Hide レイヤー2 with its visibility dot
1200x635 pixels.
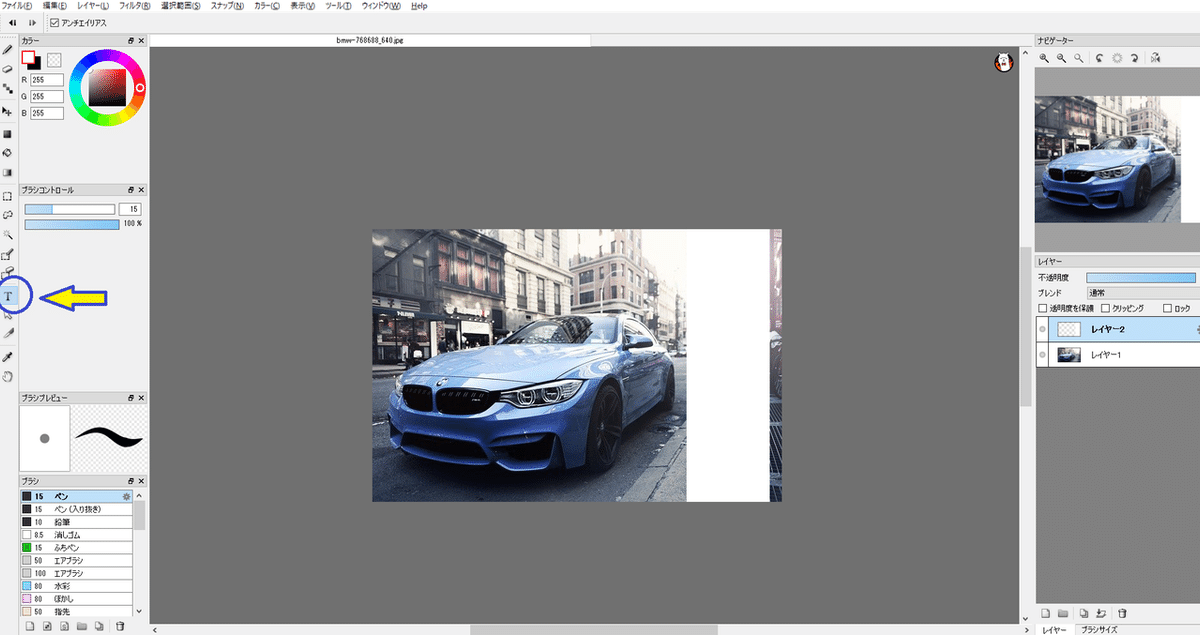click(1043, 328)
